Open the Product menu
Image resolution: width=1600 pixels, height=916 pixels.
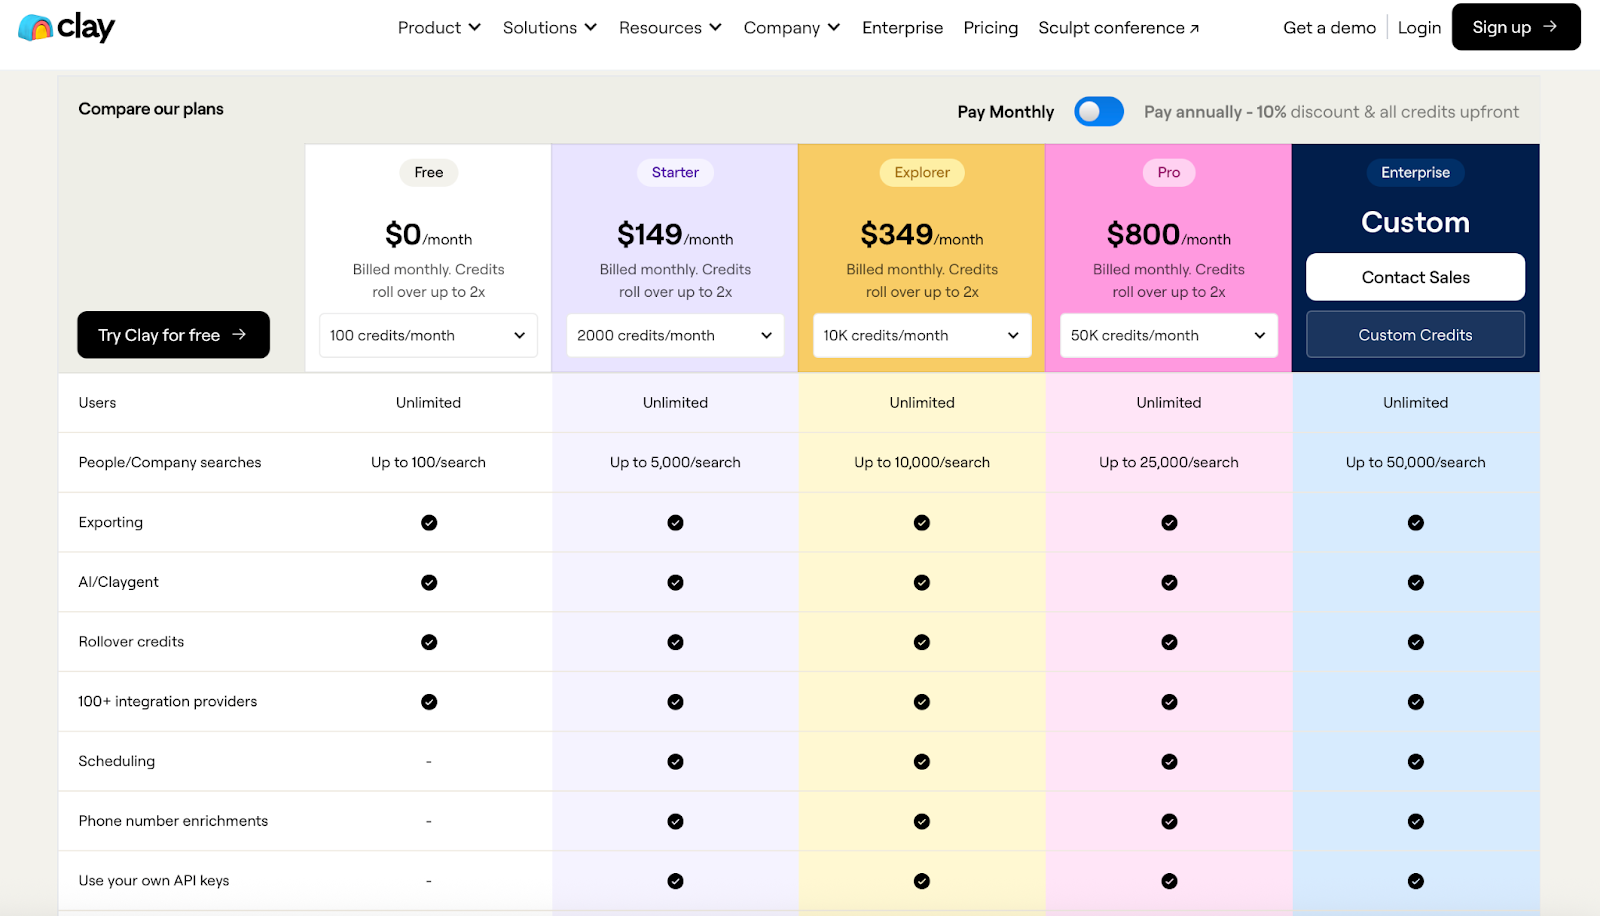(x=439, y=28)
